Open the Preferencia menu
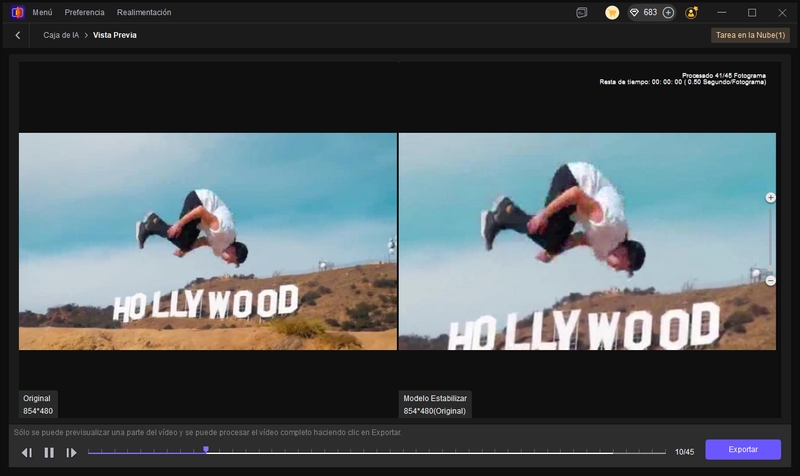 (x=84, y=12)
